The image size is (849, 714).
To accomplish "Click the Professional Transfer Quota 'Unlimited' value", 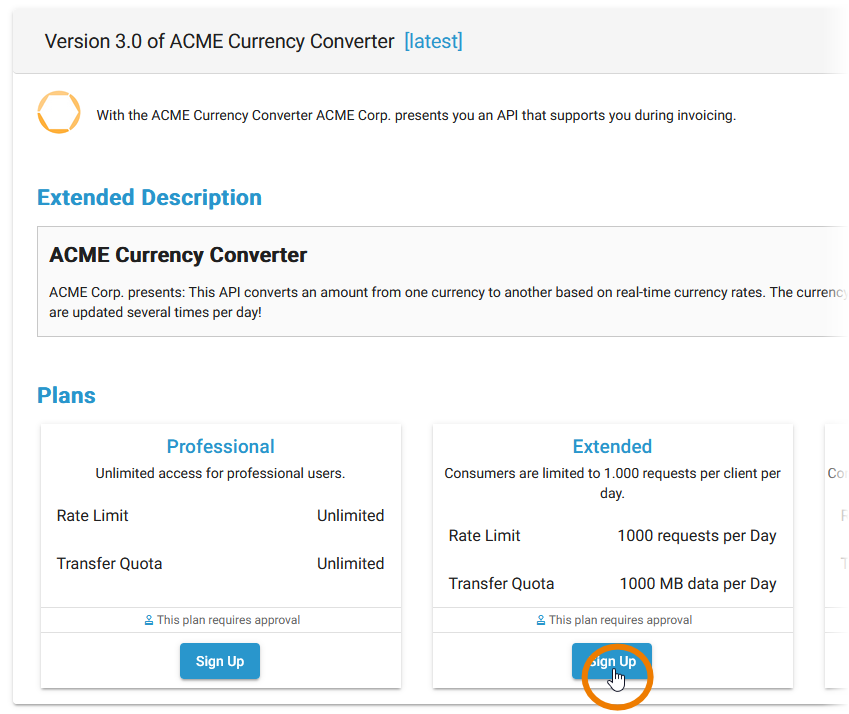I will (350, 564).
